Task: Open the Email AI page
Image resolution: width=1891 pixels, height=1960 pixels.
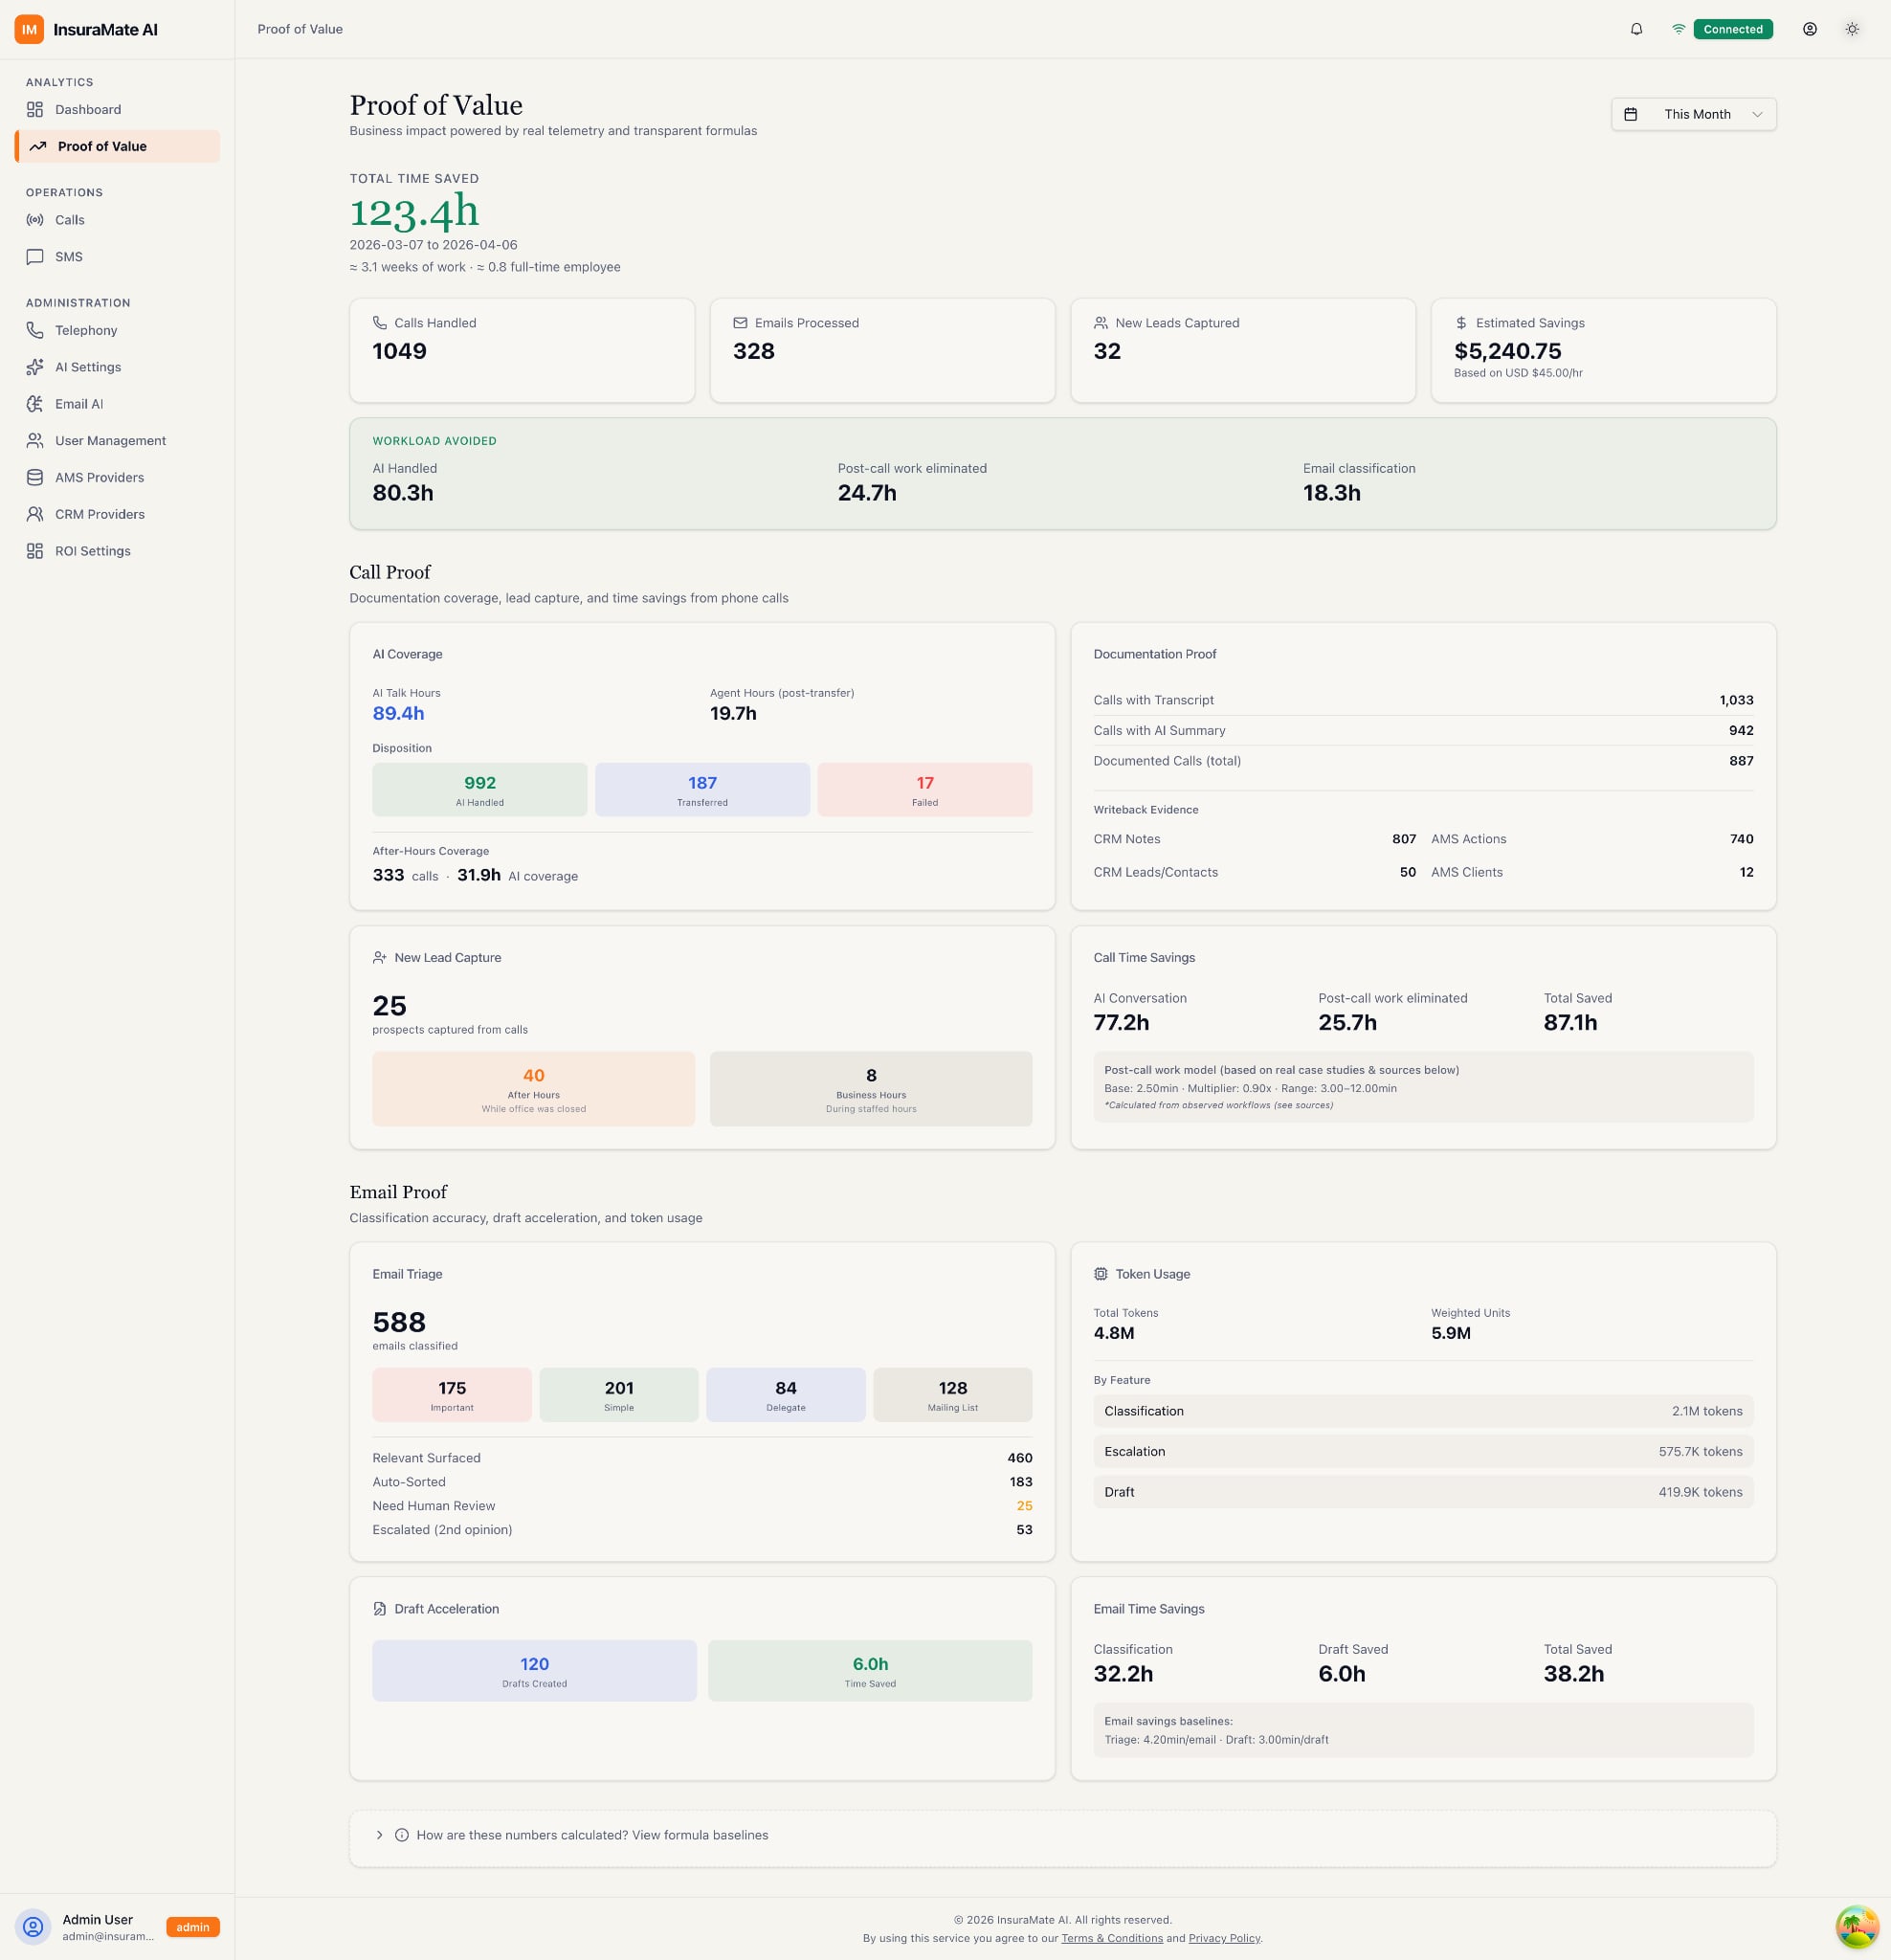Action: (79, 403)
